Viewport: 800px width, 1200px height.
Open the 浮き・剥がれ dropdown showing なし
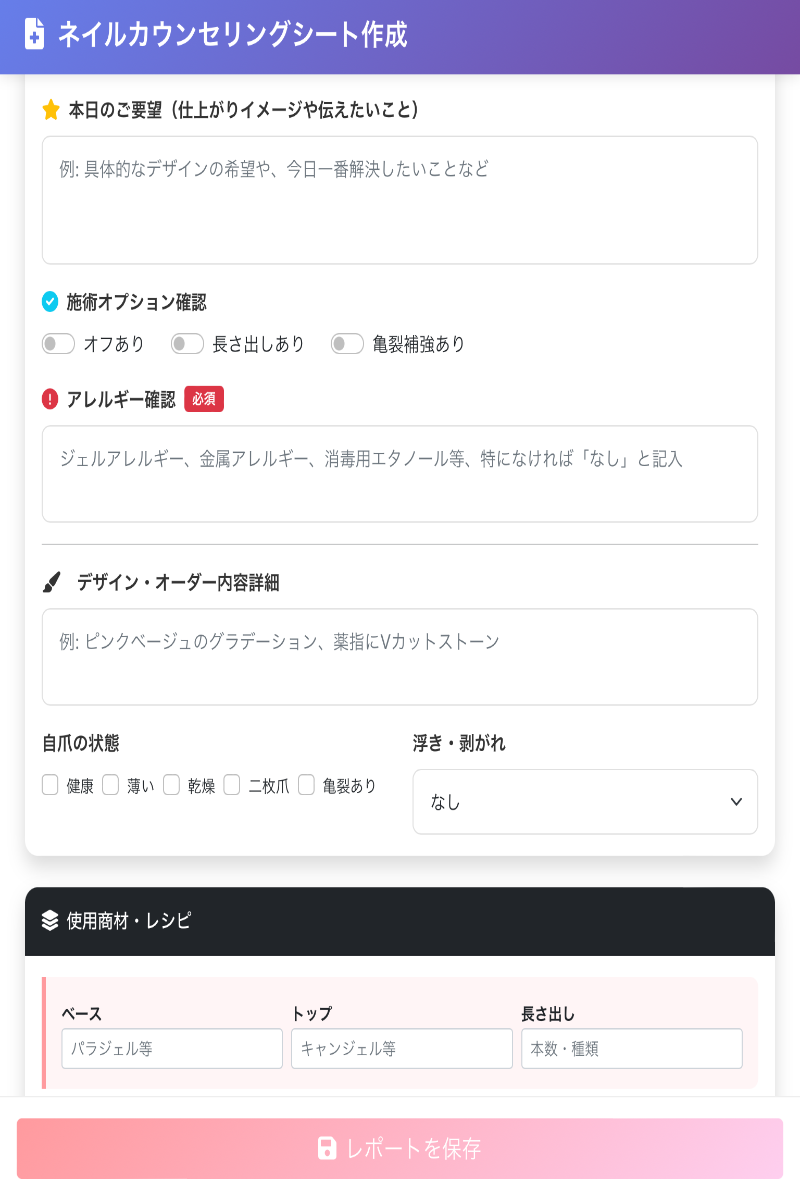585,801
